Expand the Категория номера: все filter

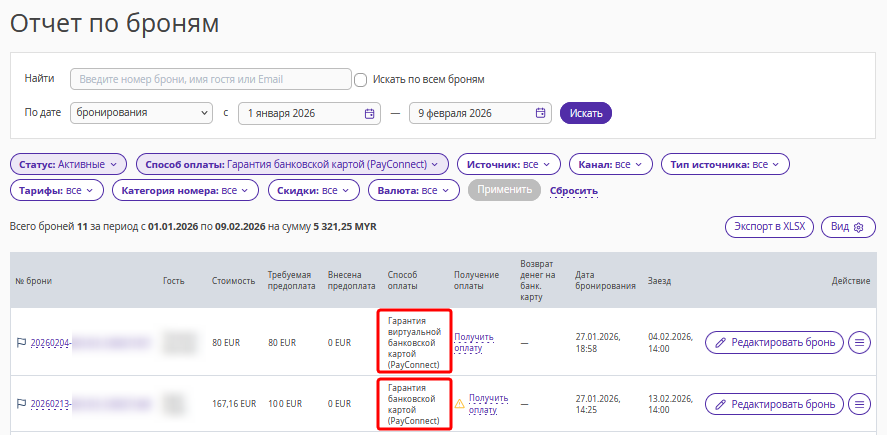coord(186,191)
